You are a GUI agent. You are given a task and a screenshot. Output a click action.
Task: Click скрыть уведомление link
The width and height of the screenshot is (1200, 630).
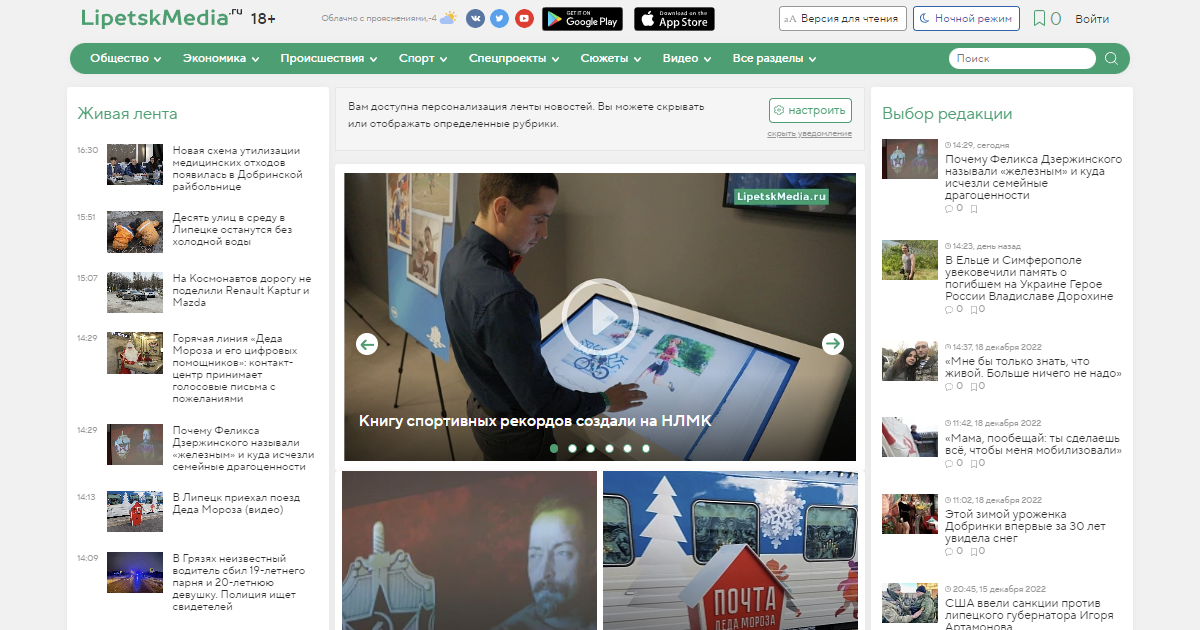point(810,133)
